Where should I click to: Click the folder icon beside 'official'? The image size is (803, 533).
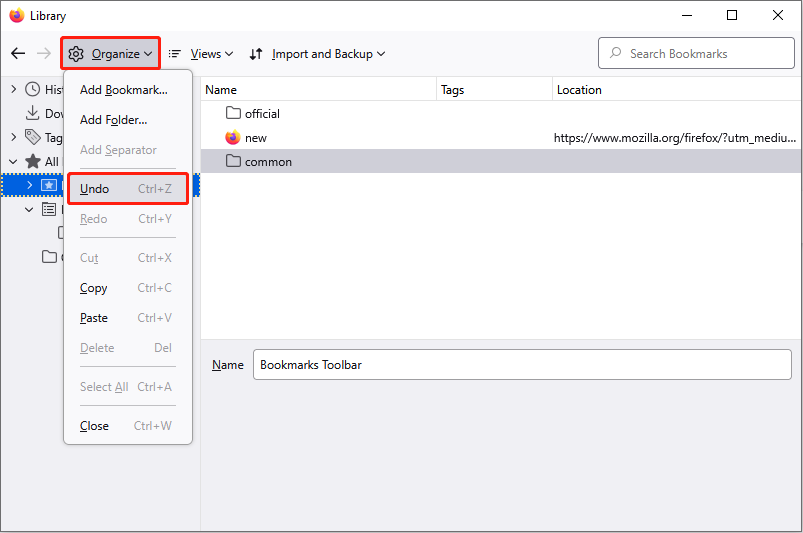[x=233, y=114]
